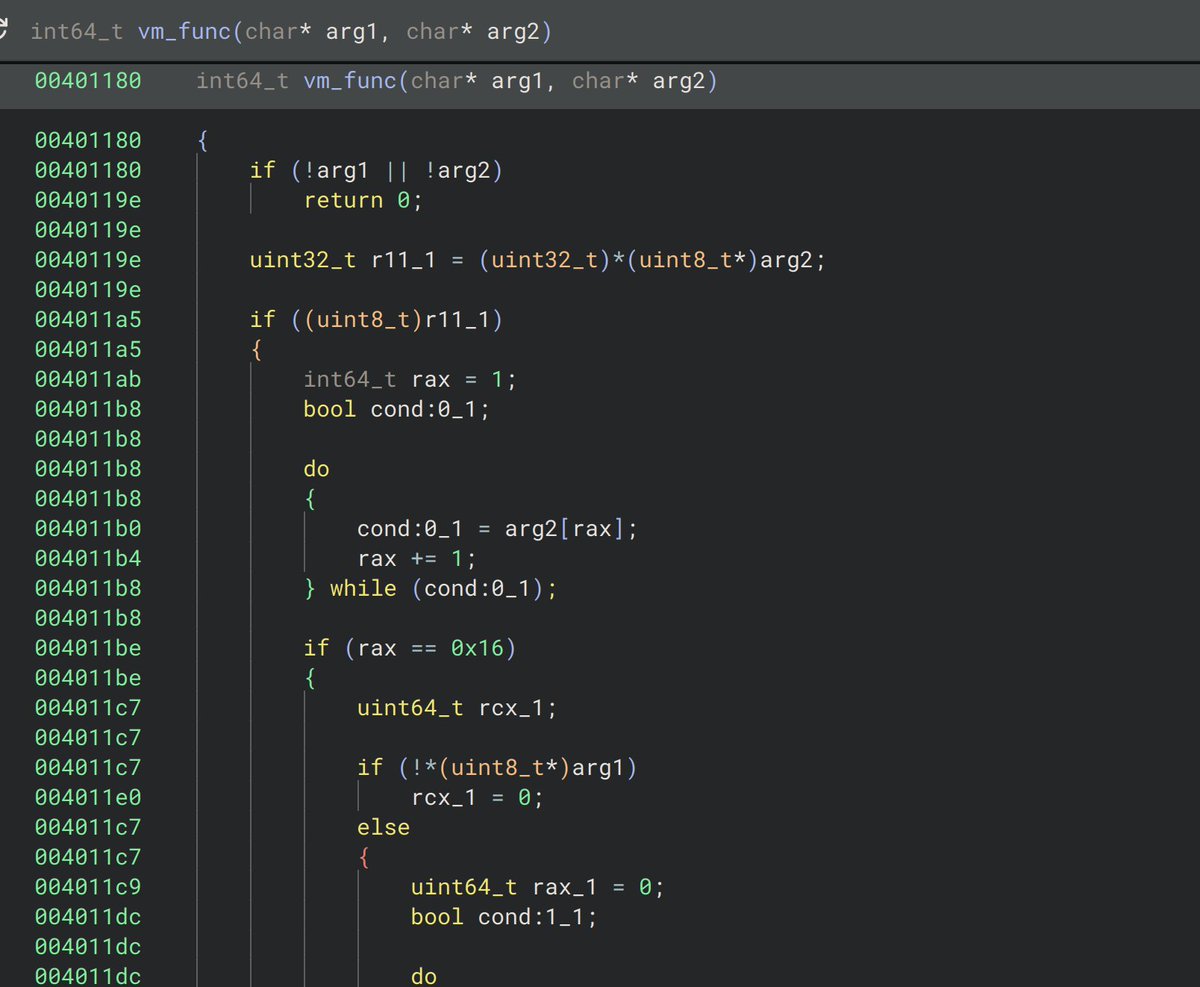Click the rax_1 variable name
Screen dimensions: 1200x987
[564, 888]
